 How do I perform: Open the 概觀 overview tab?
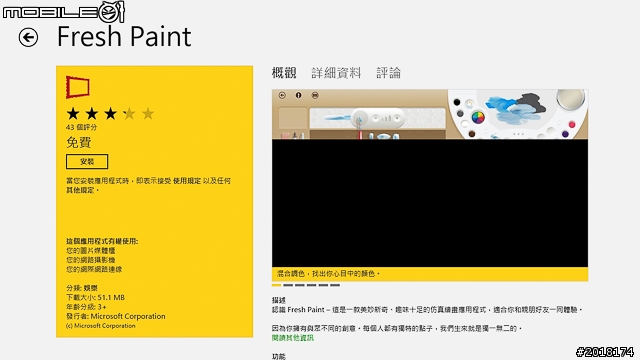tap(284, 73)
